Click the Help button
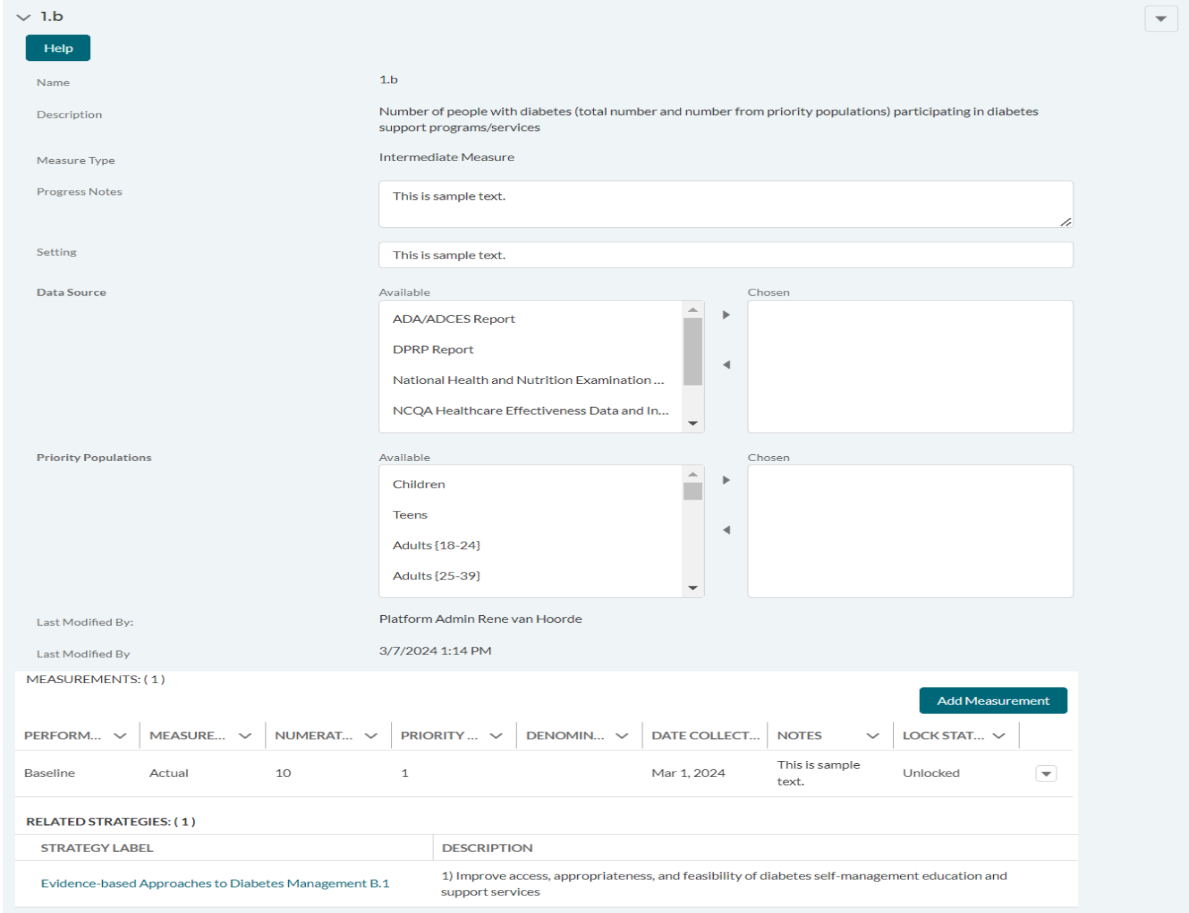 click(58, 48)
